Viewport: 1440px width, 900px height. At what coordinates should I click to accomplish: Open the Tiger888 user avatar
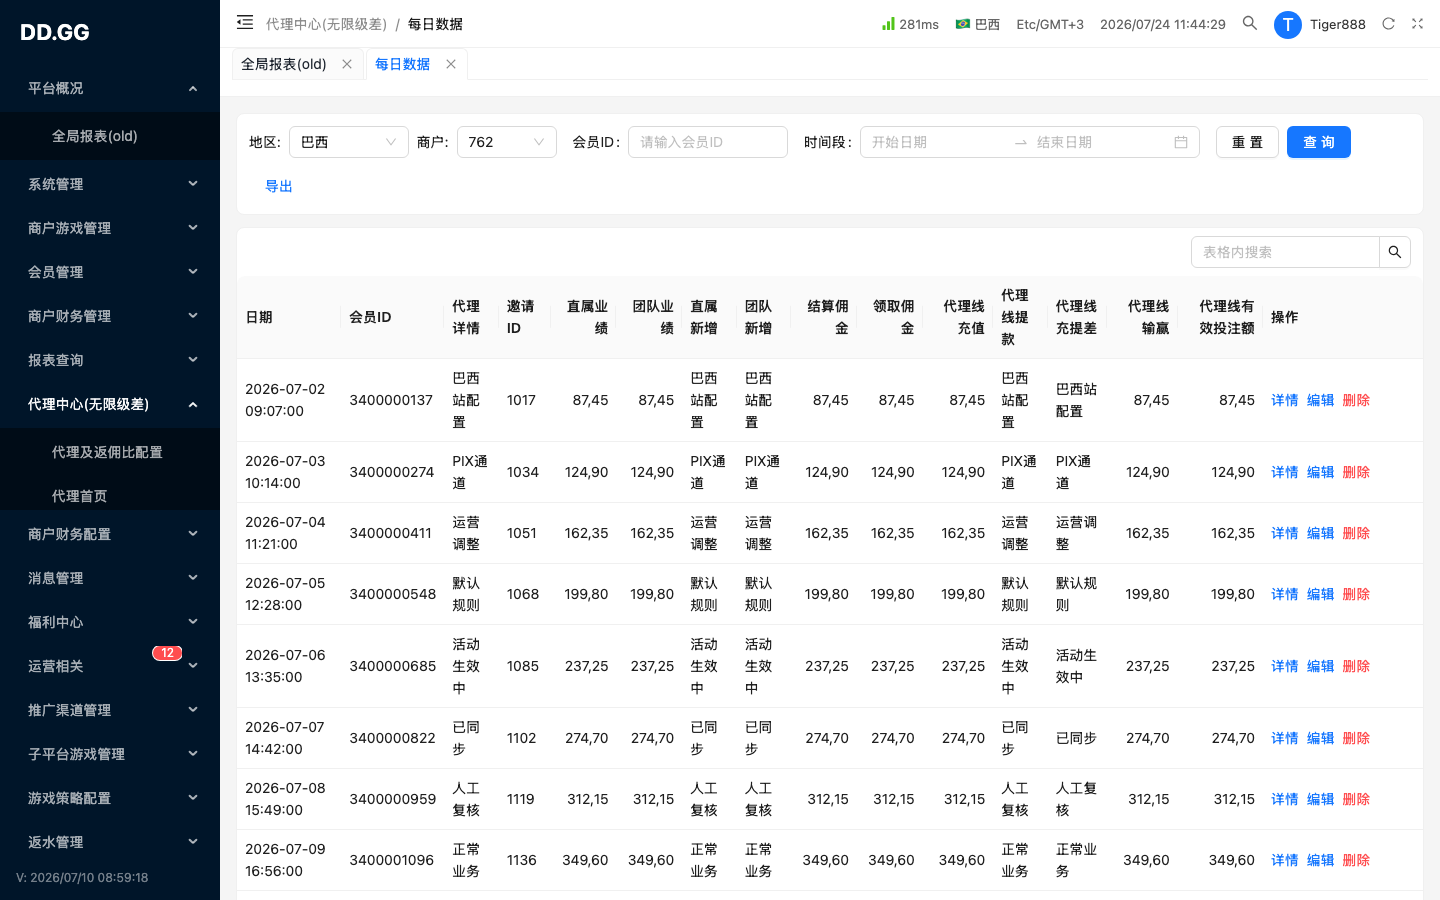1288,25
